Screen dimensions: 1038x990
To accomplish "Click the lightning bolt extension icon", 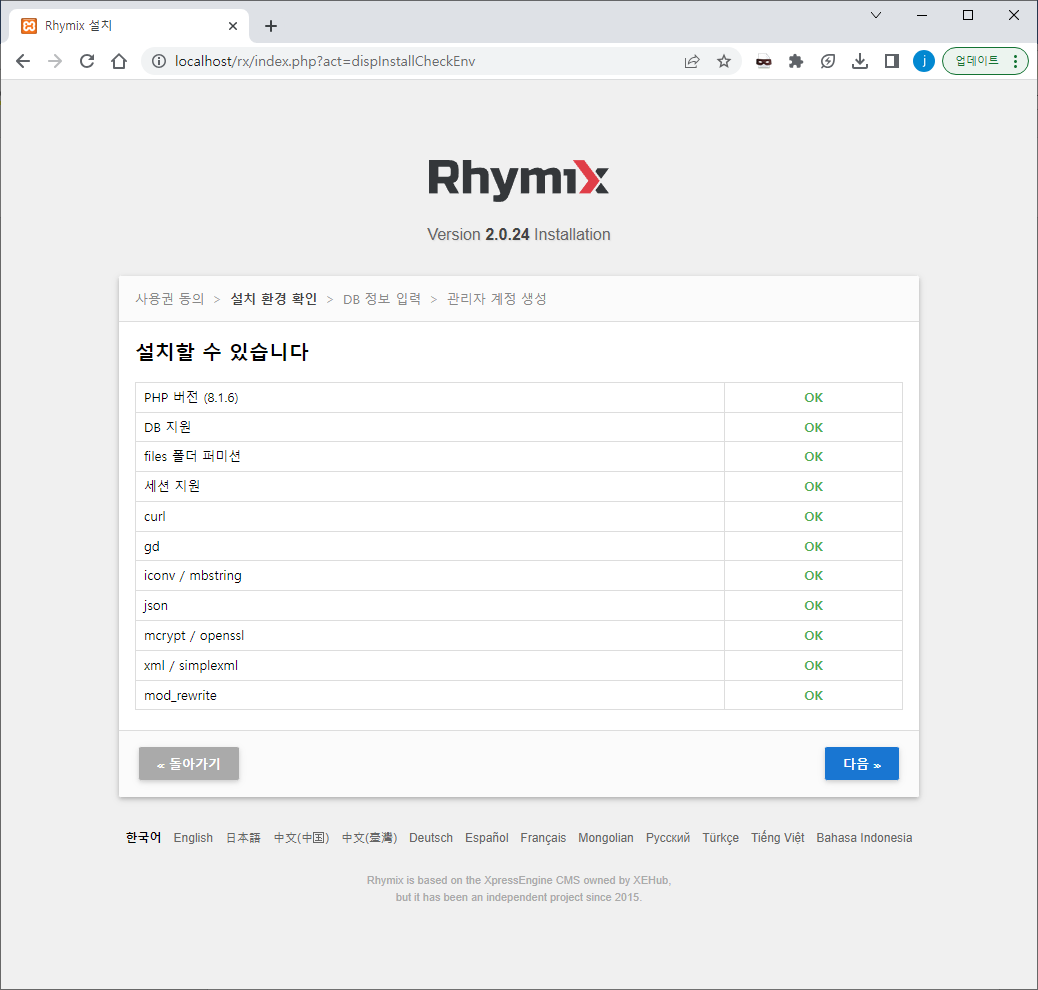I will pyautogui.click(x=827, y=62).
